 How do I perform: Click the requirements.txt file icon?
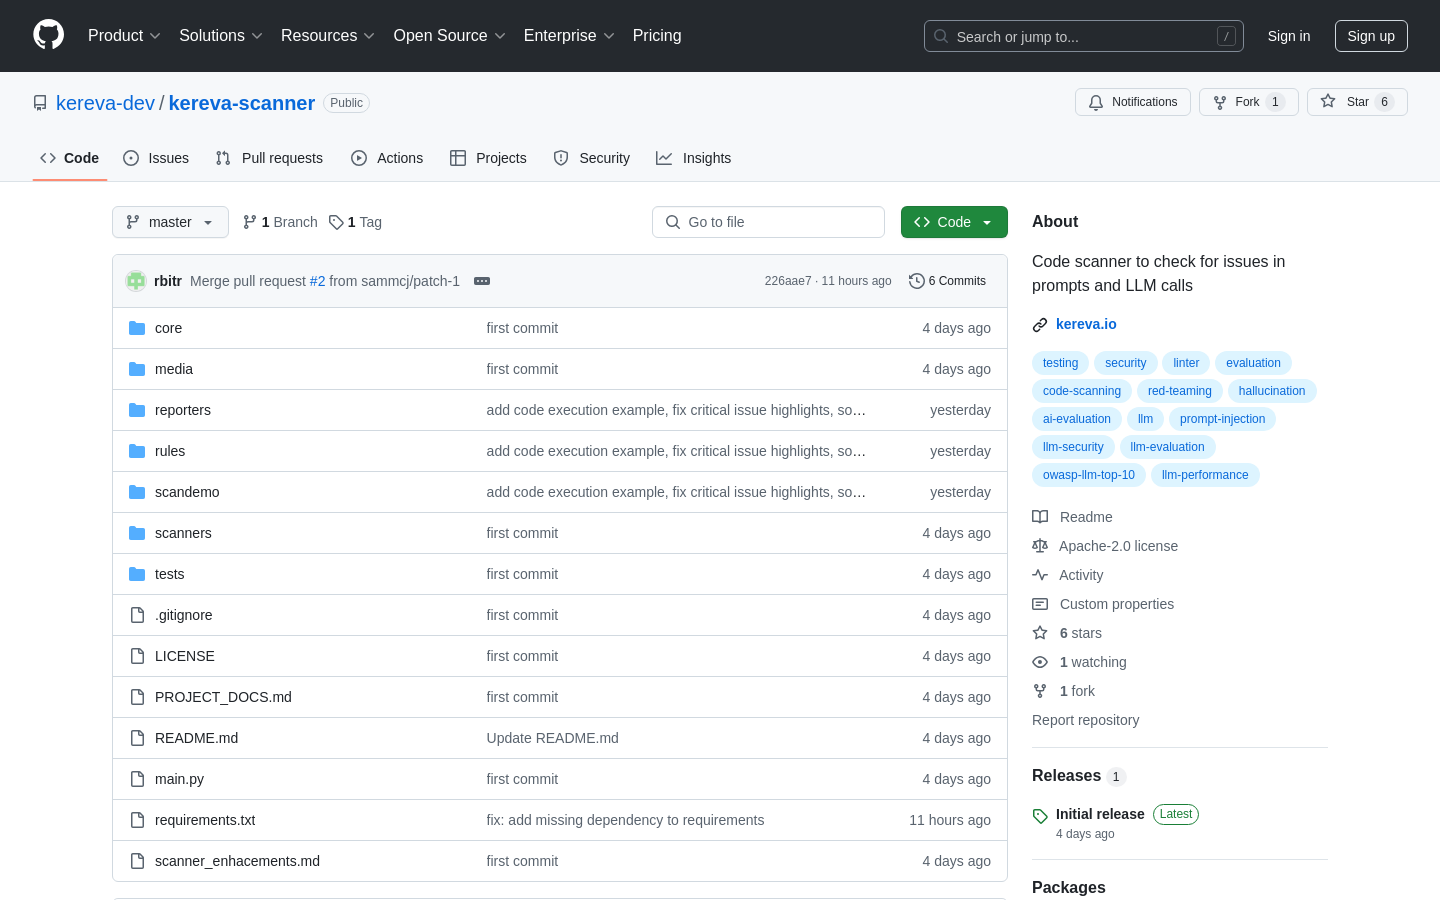137,820
